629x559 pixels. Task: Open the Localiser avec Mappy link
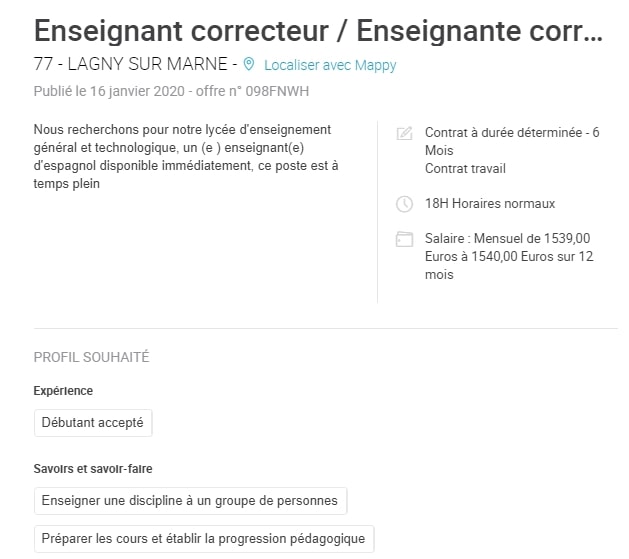pyautogui.click(x=330, y=65)
